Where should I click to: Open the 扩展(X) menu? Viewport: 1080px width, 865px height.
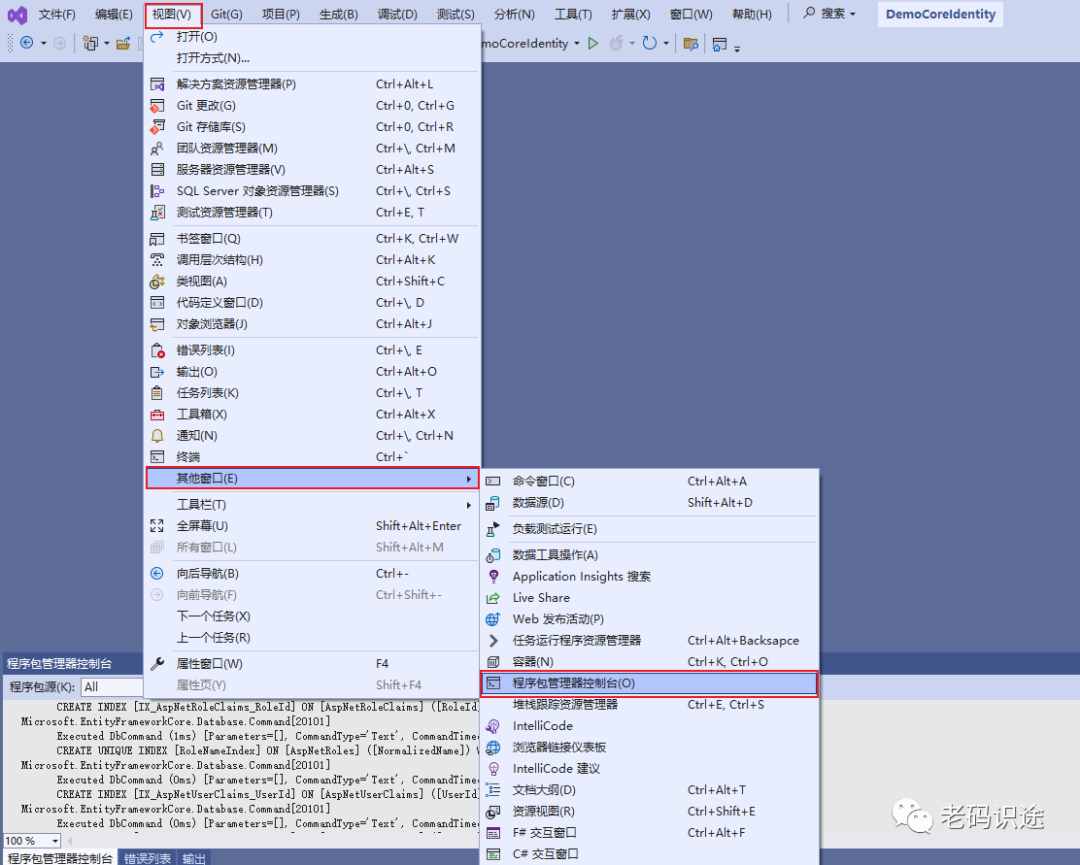coord(630,14)
